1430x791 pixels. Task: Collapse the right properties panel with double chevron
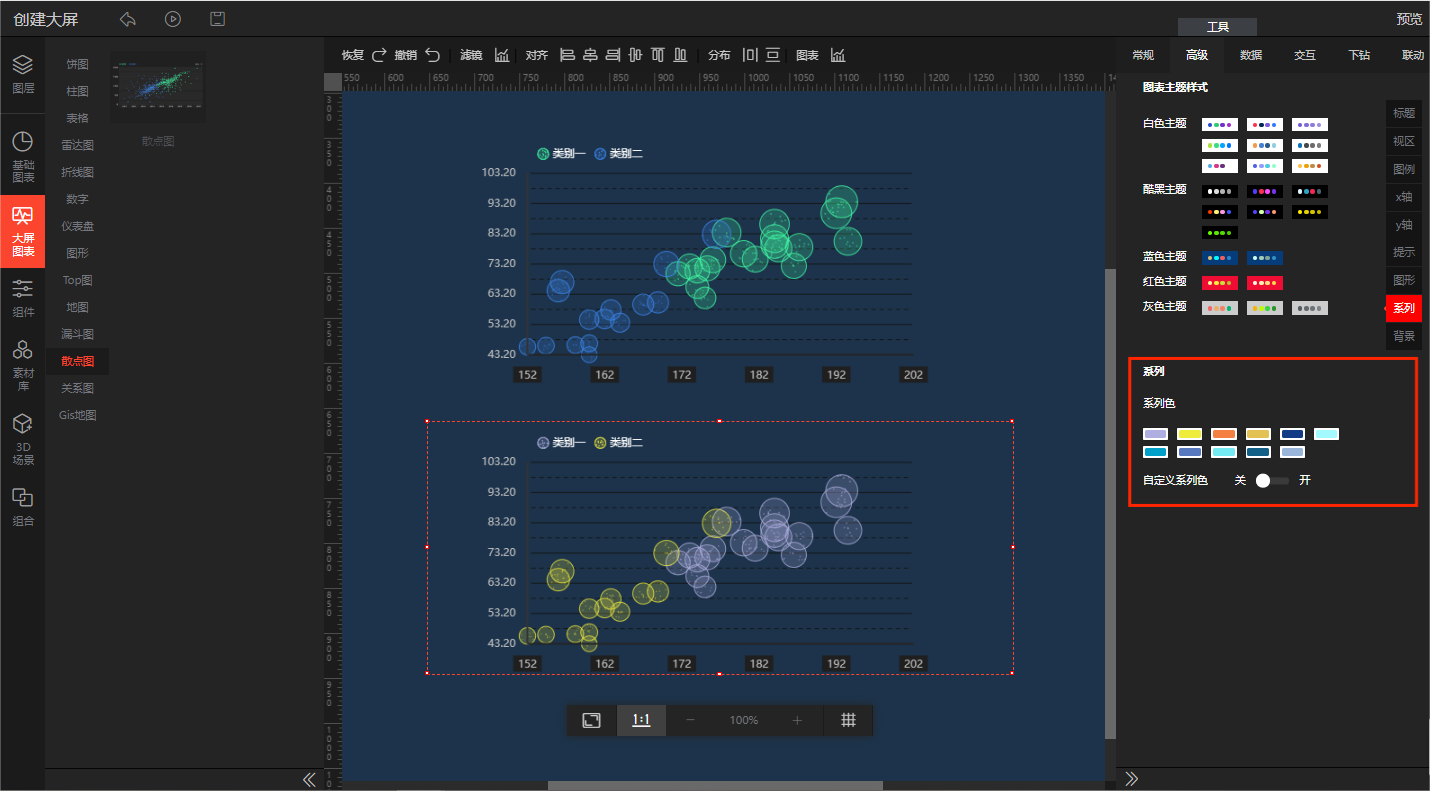(x=1132, y=778)
